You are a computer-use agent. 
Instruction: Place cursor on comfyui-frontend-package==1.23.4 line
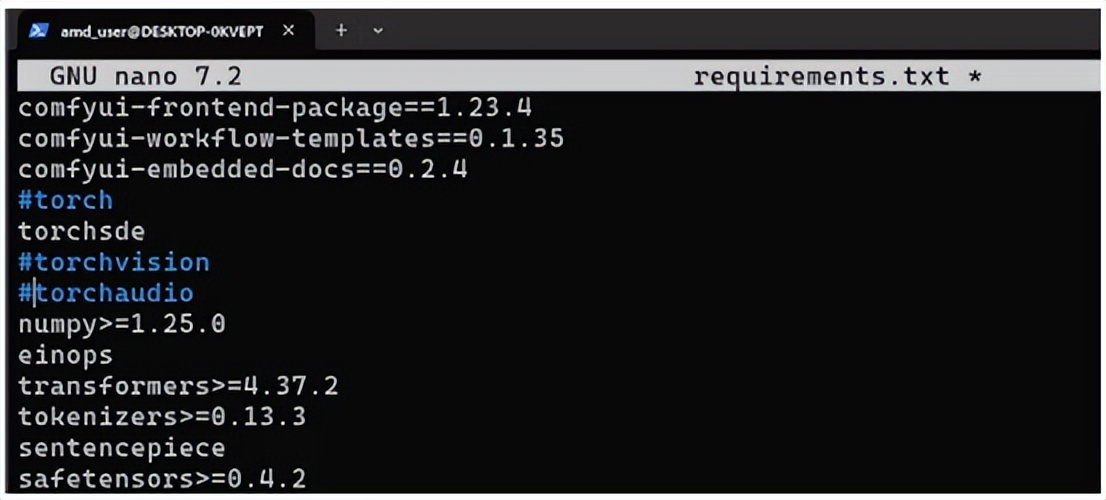point(275,108)
